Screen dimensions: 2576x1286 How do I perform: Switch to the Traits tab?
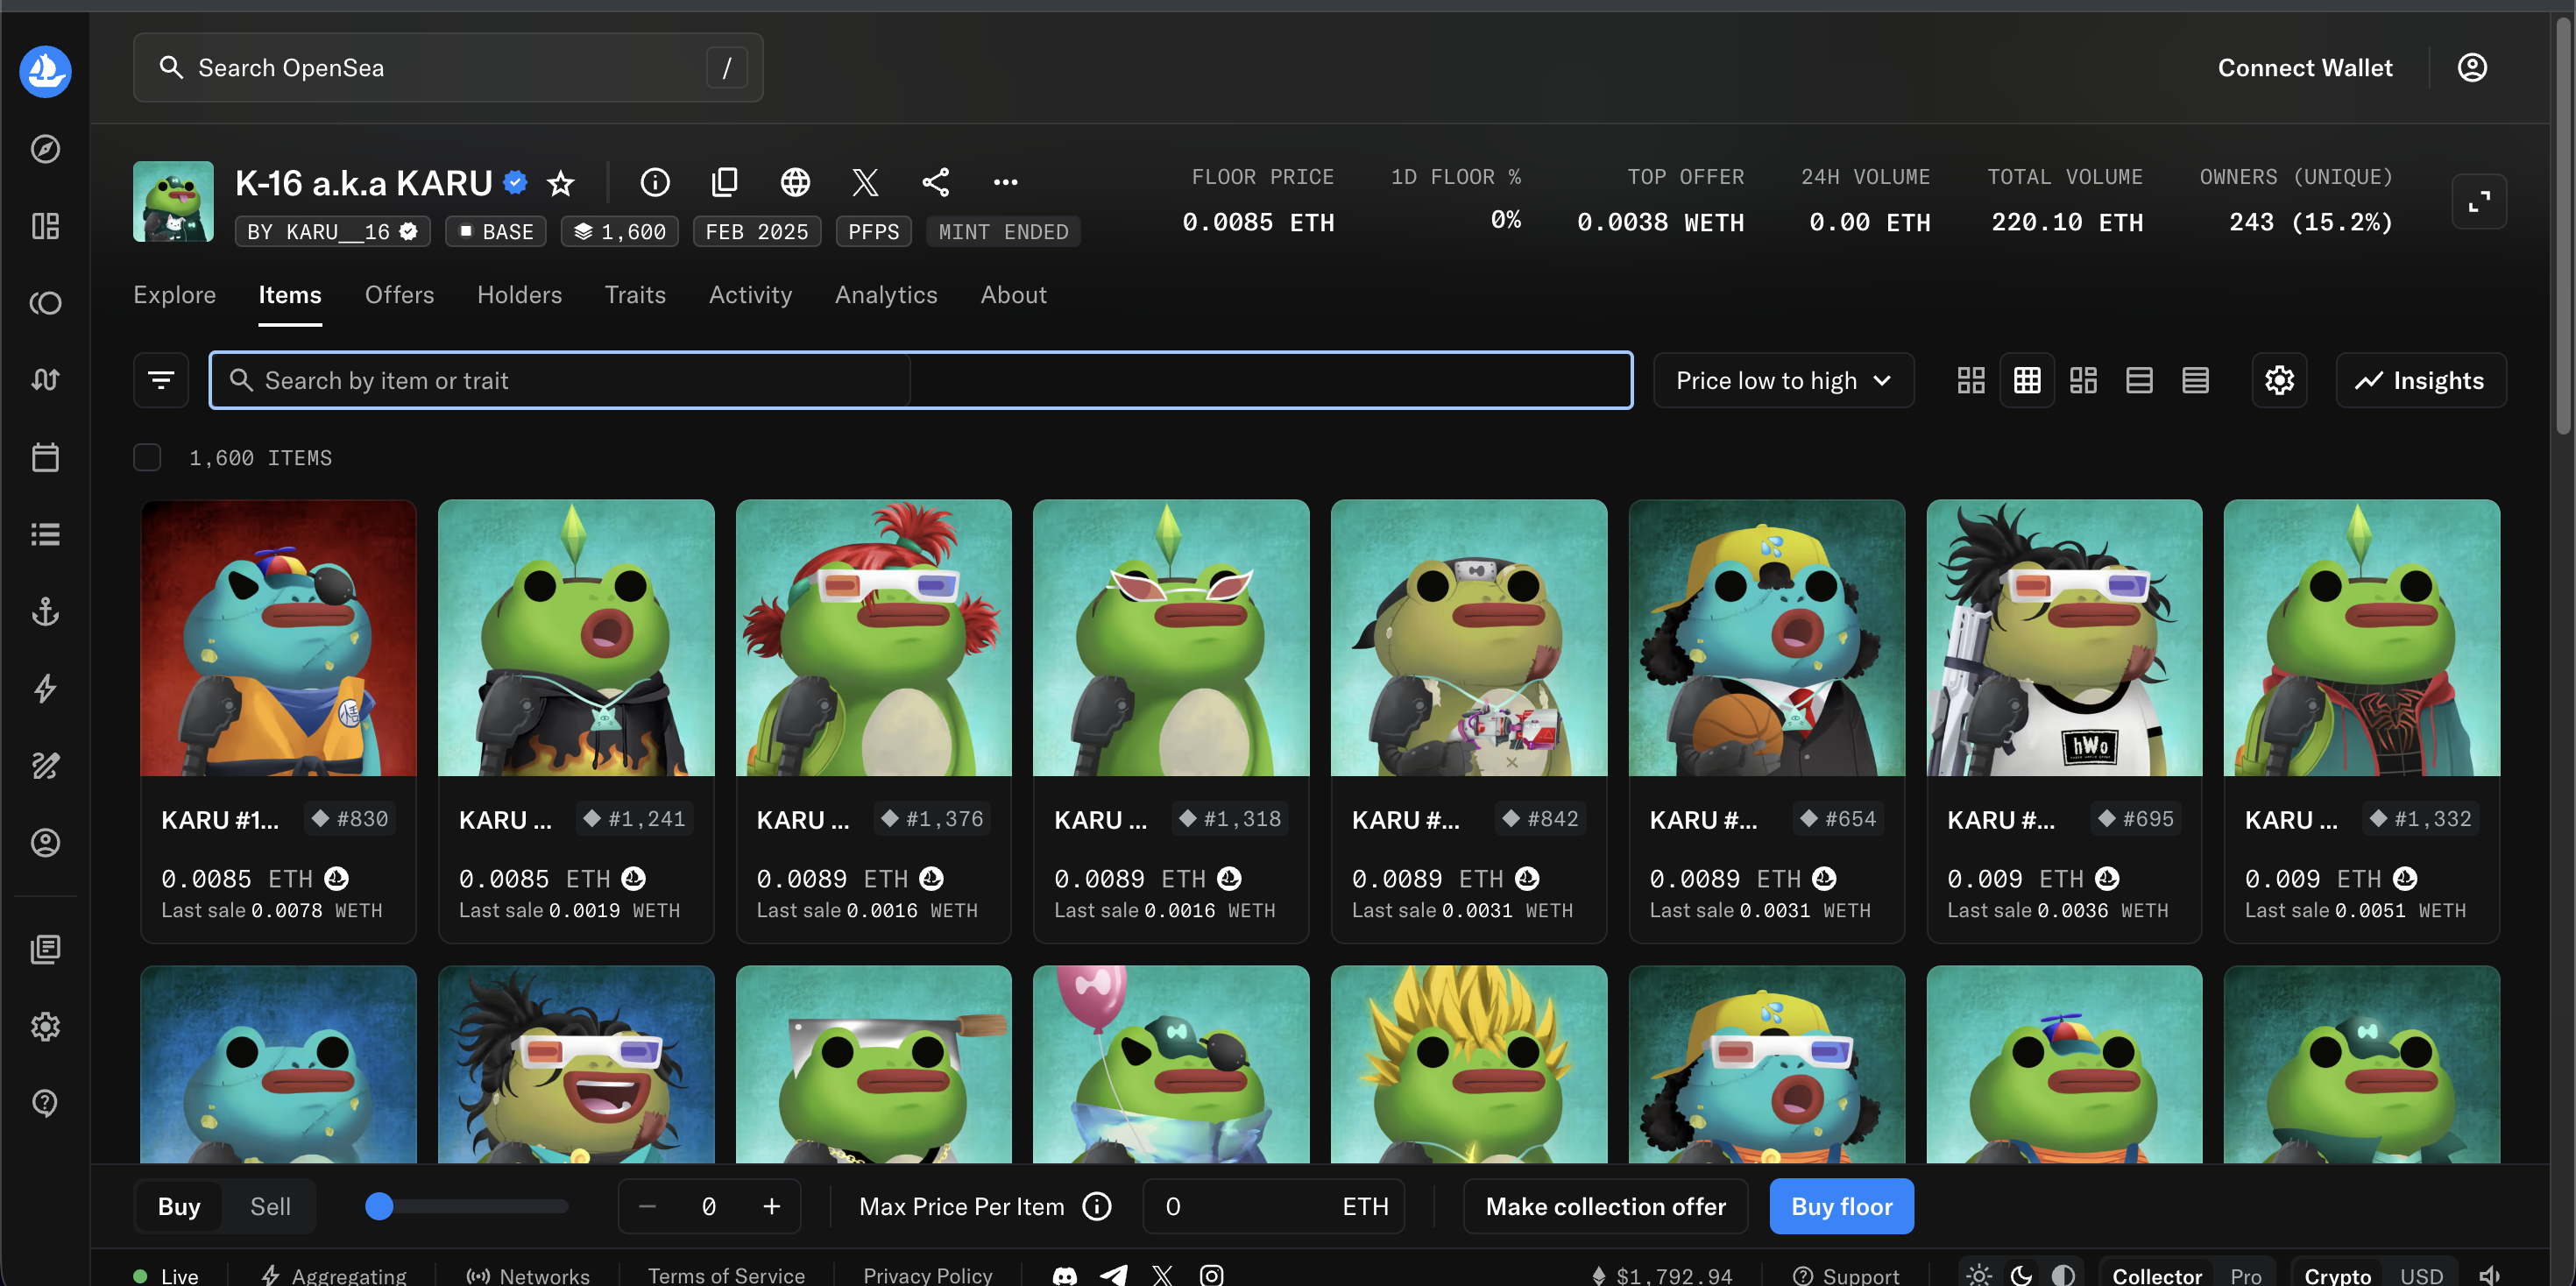[635, 295]
